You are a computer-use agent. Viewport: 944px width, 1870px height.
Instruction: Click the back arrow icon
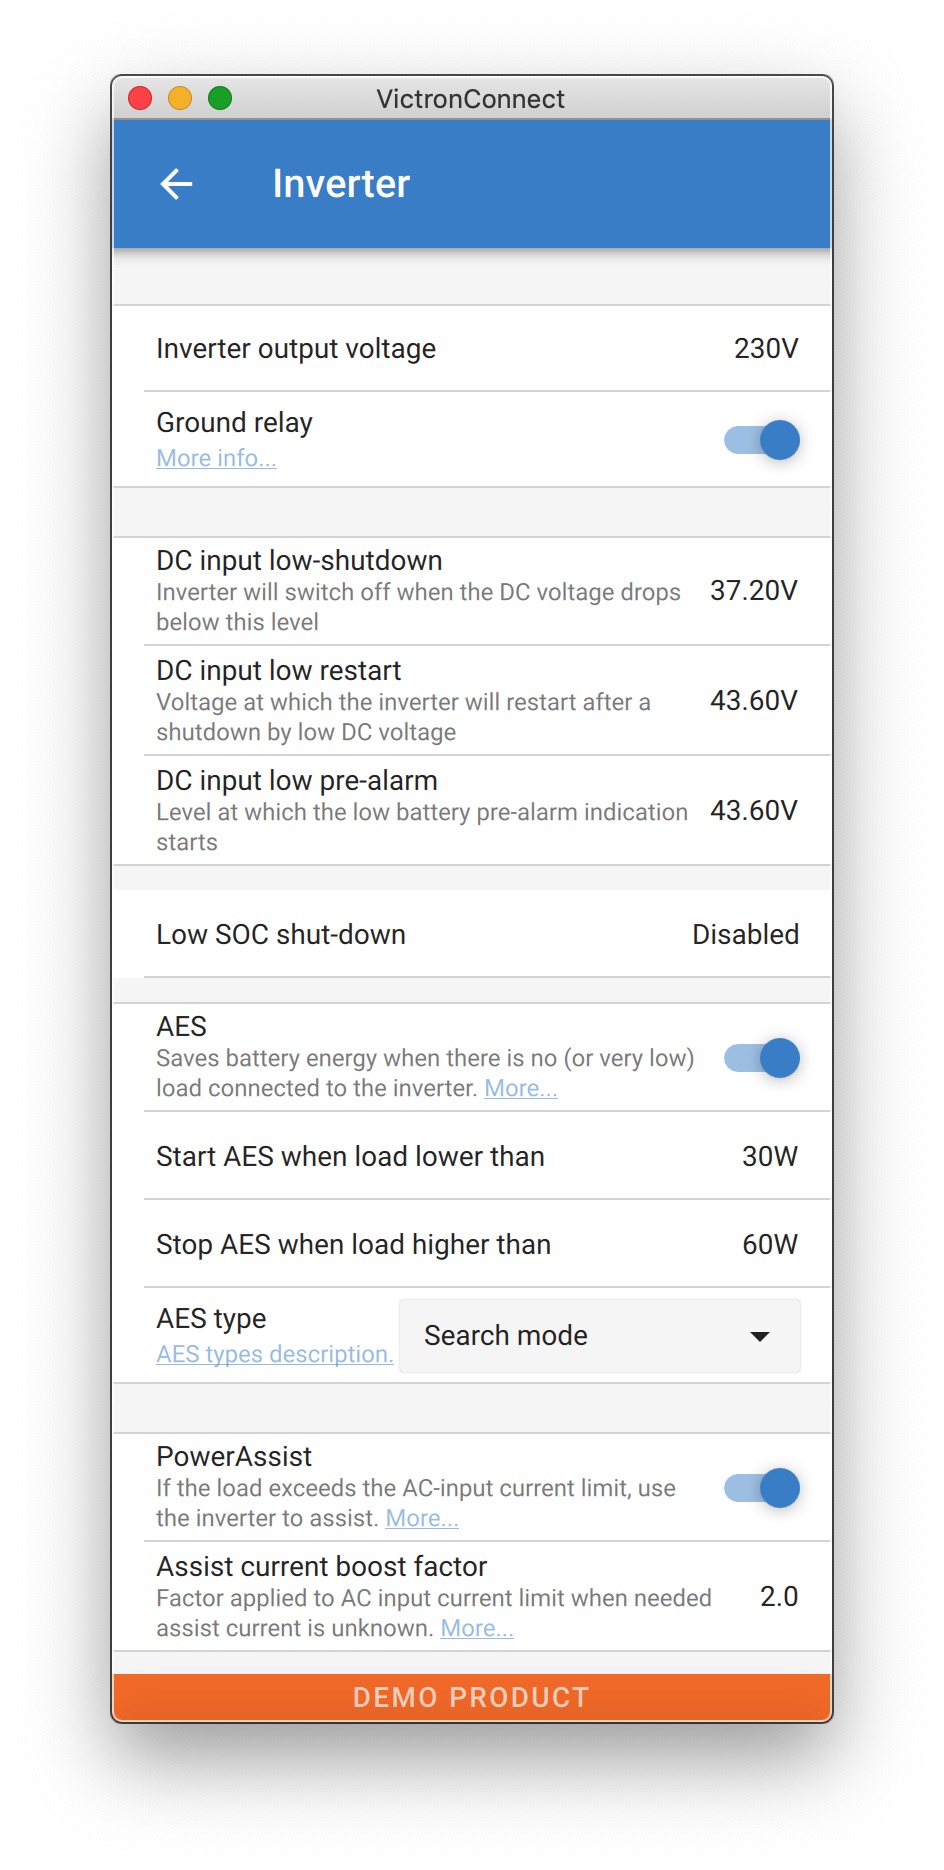(177, 184)
